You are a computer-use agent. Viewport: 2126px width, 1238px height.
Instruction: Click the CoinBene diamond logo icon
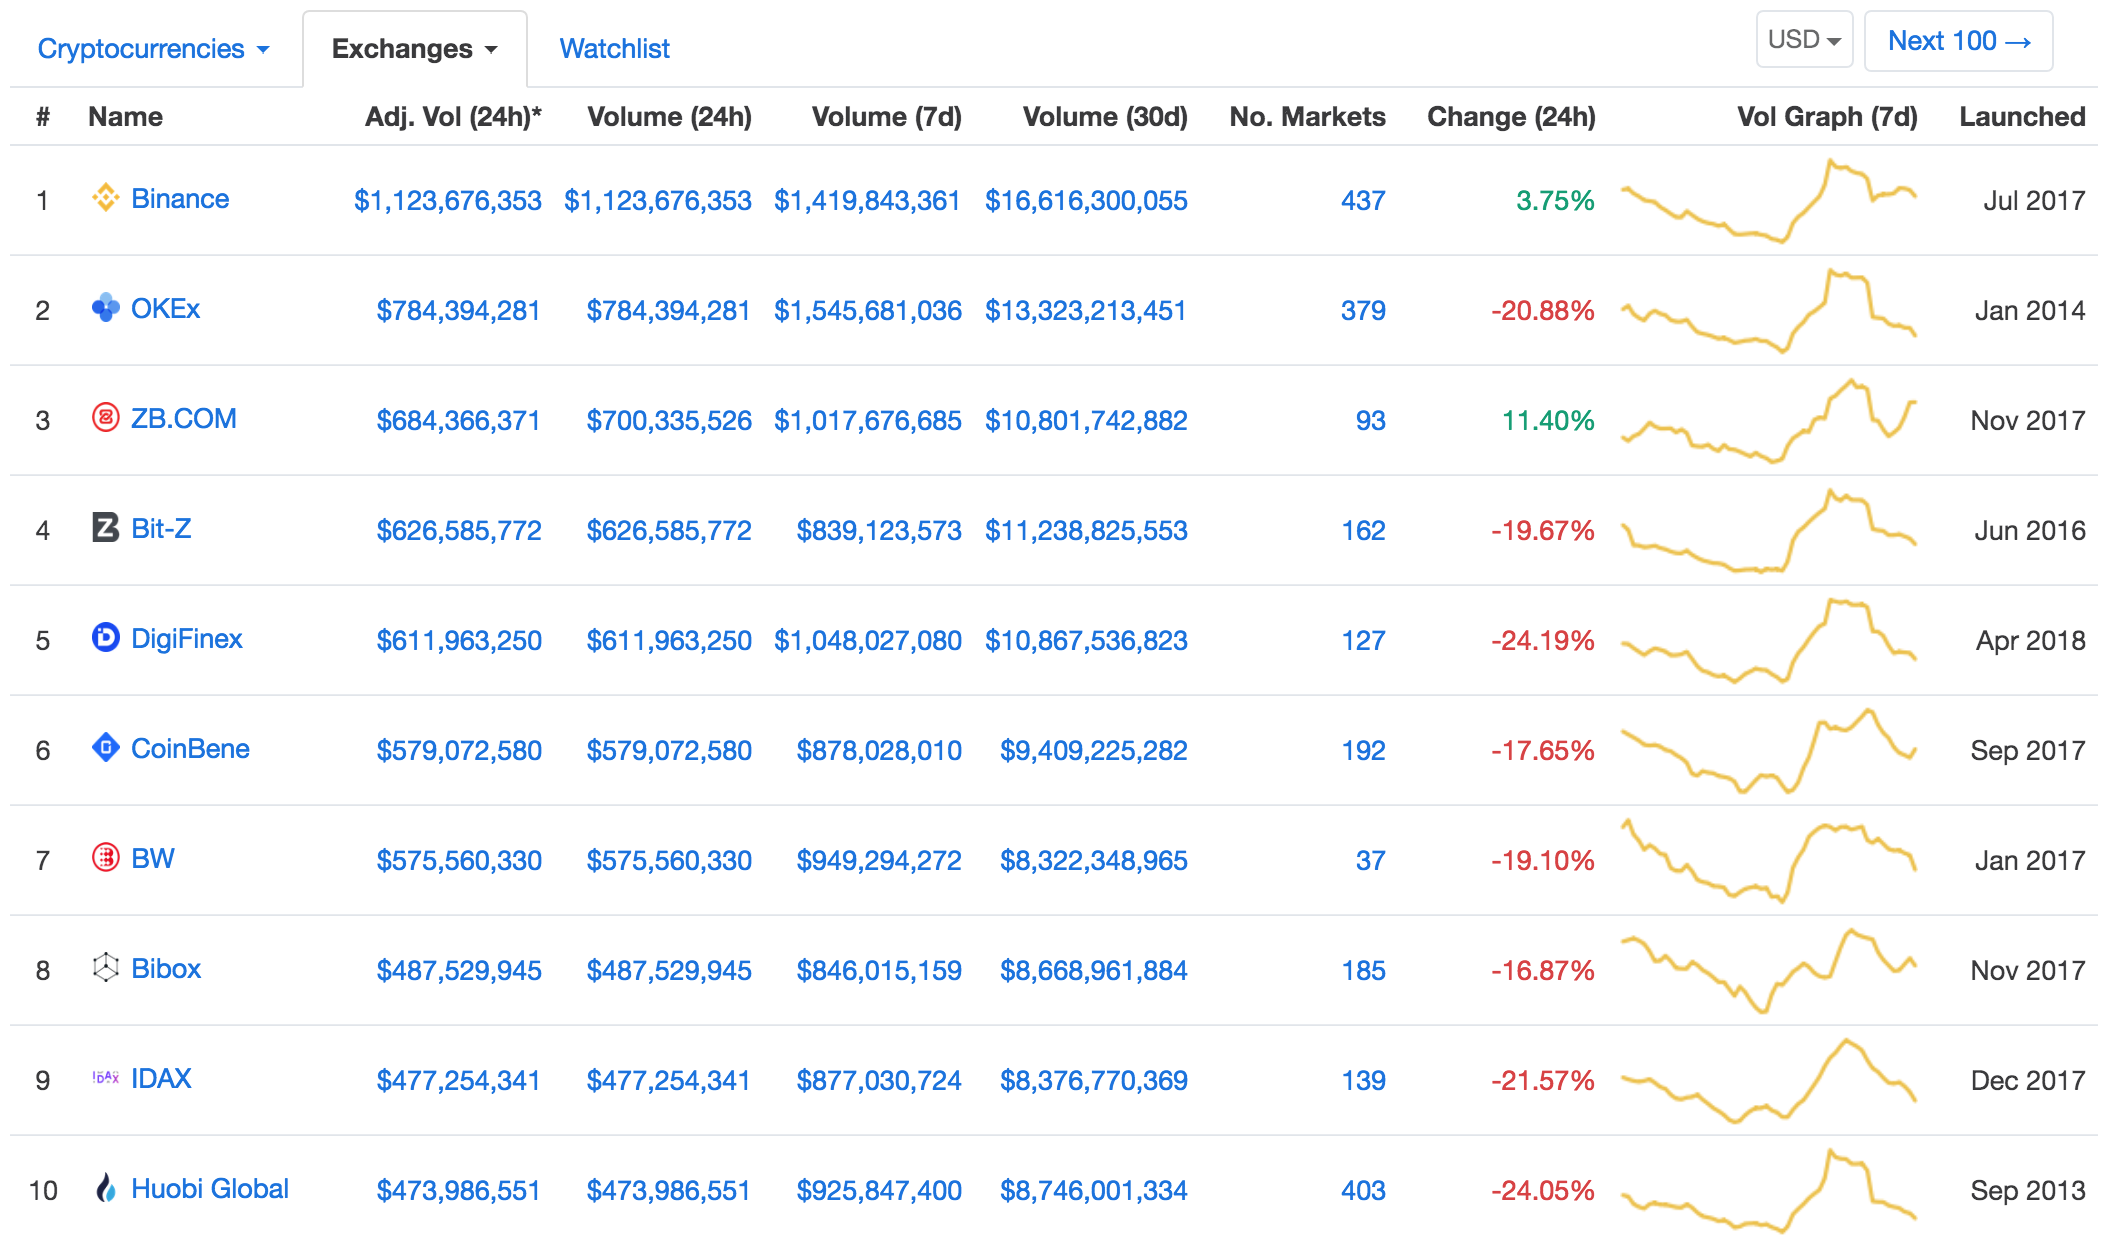tap(105, 748)
